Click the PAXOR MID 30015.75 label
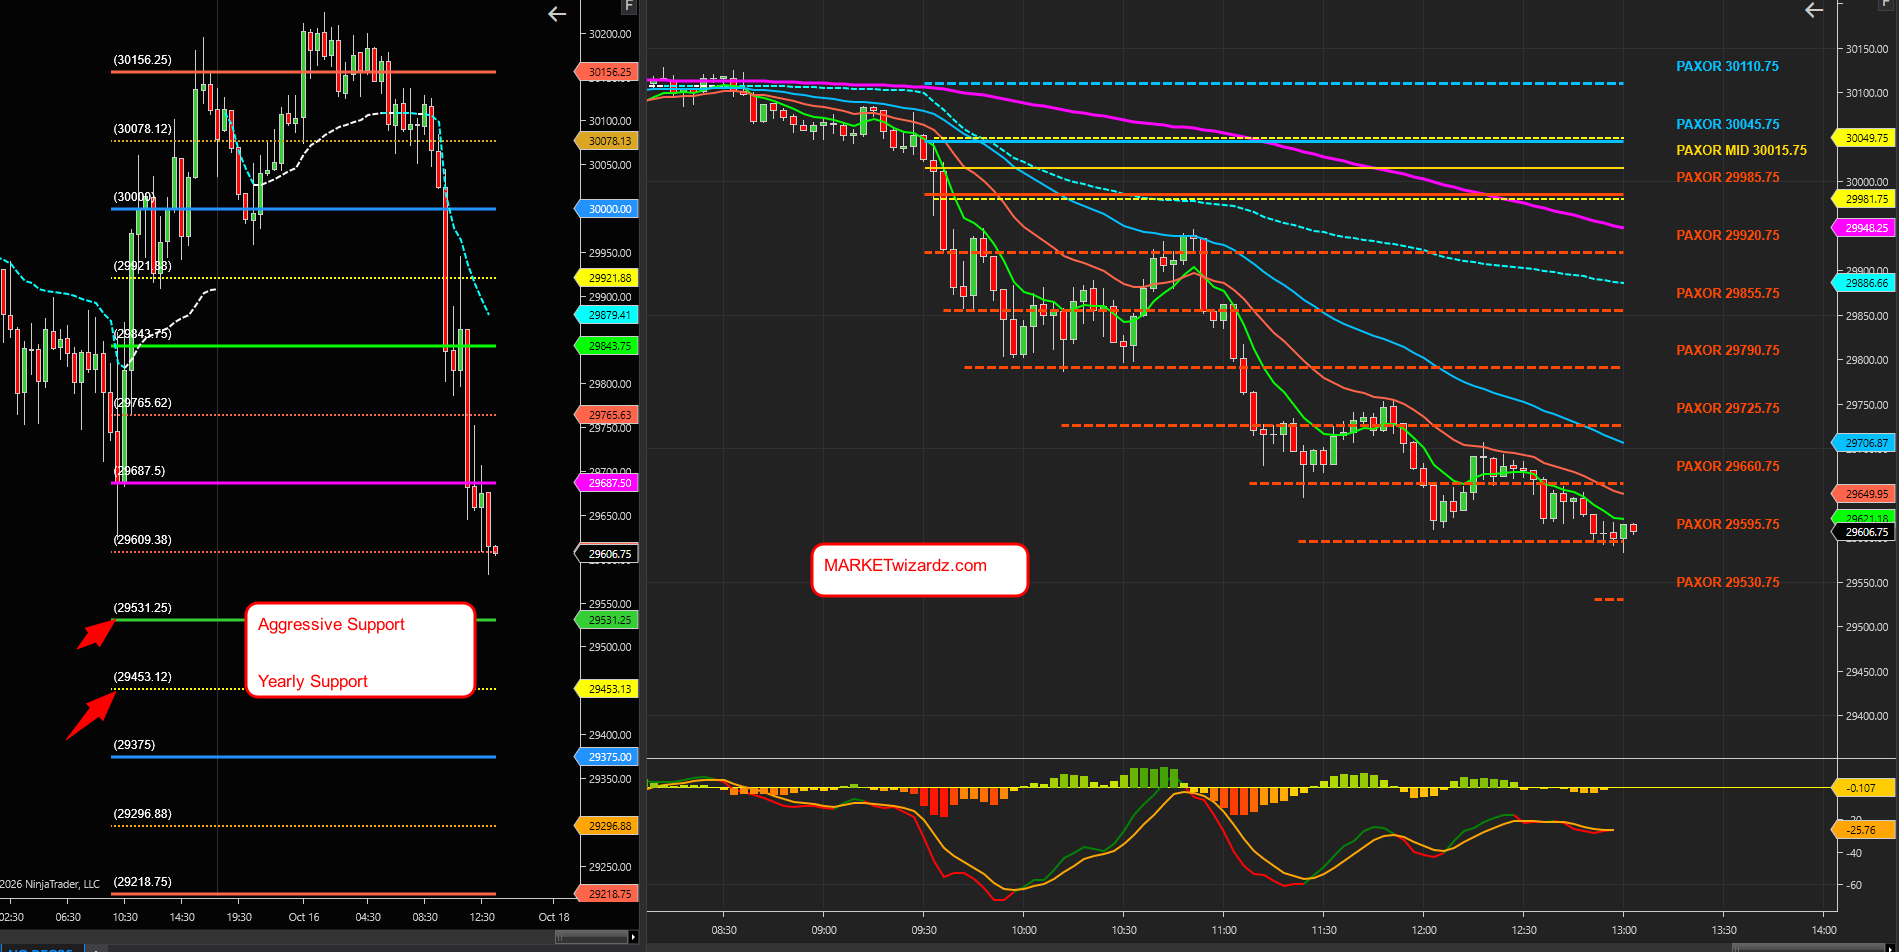Viewport: 1899px width, 952px height. click(x=1741, y=151)
